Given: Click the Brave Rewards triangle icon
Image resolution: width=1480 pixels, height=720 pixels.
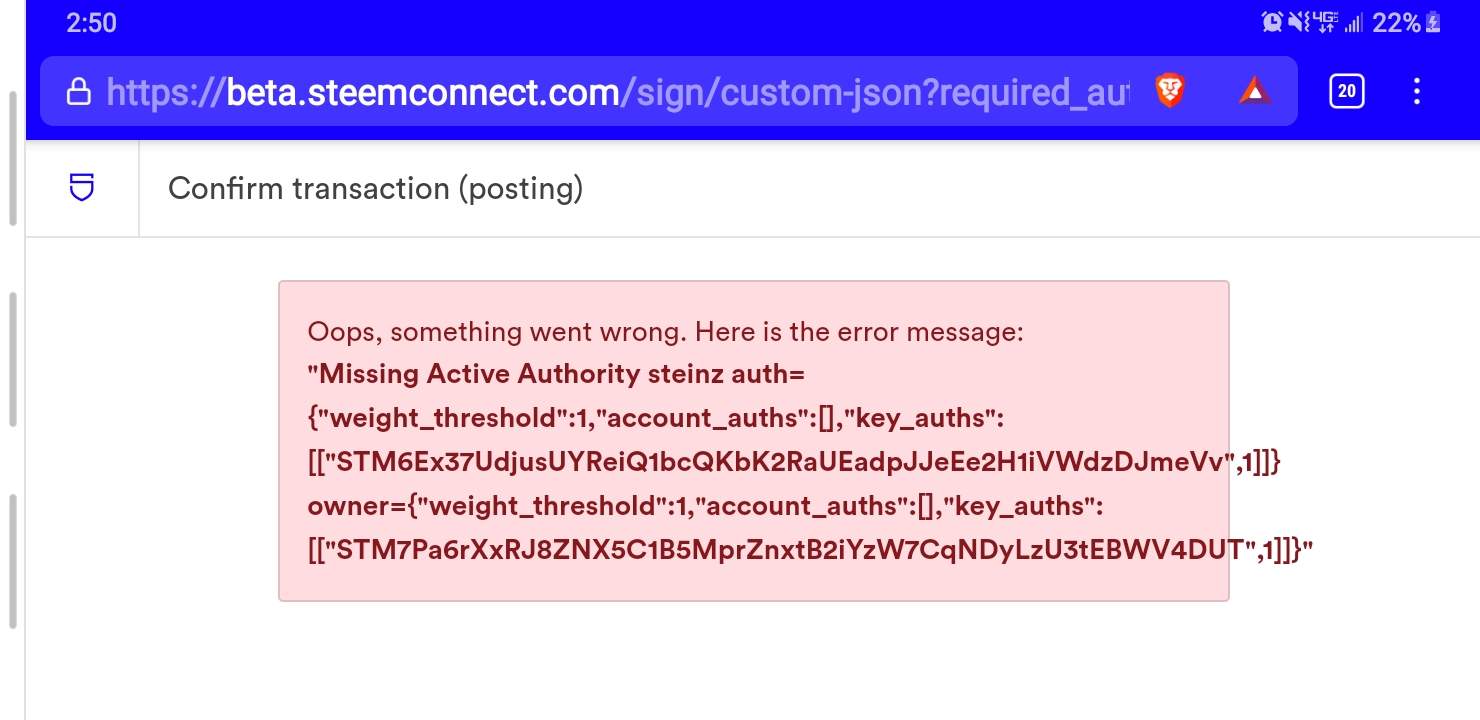Looking at the screenshot, I should click(1253, 92).
